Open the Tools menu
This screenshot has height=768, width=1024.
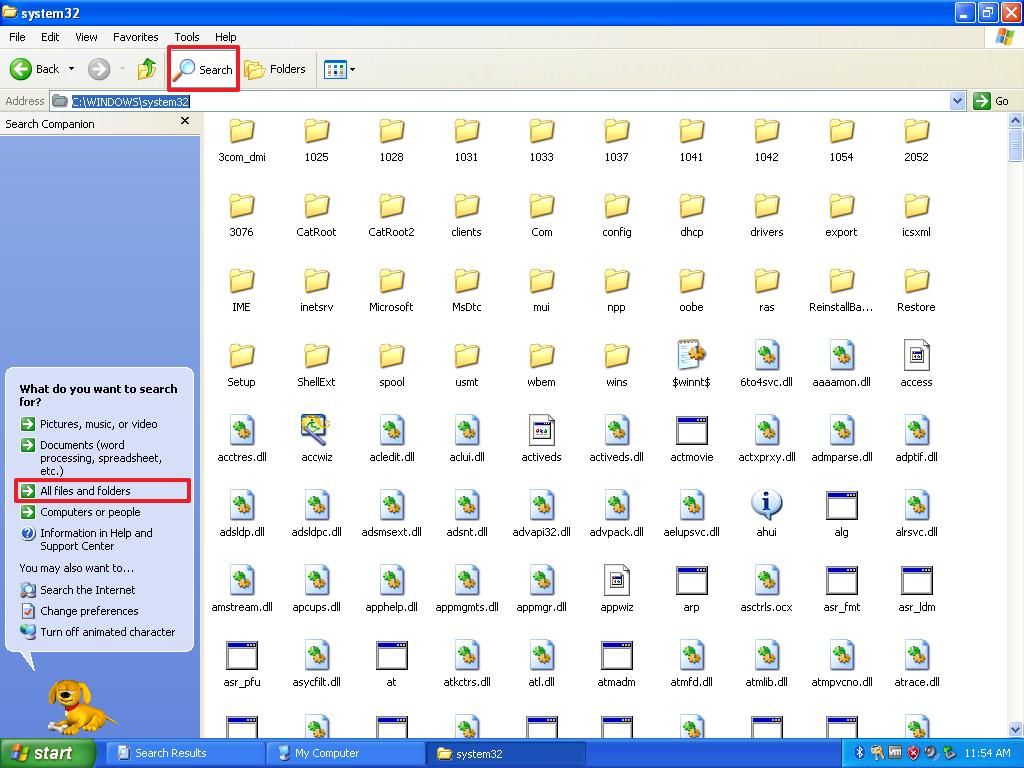point(186,37)
